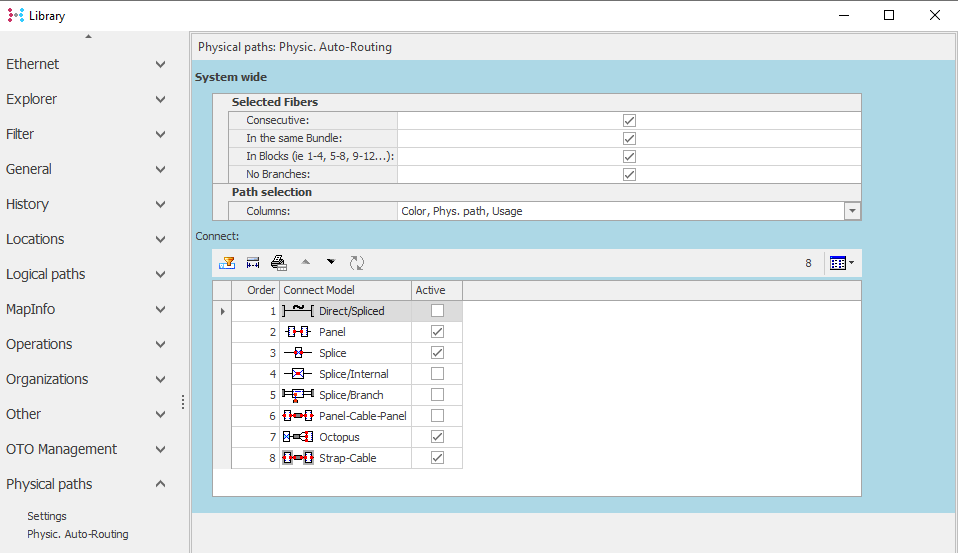Disable Active for Splice row
Image resolution: width=958 pixels, height=553 pixels.
437,353
